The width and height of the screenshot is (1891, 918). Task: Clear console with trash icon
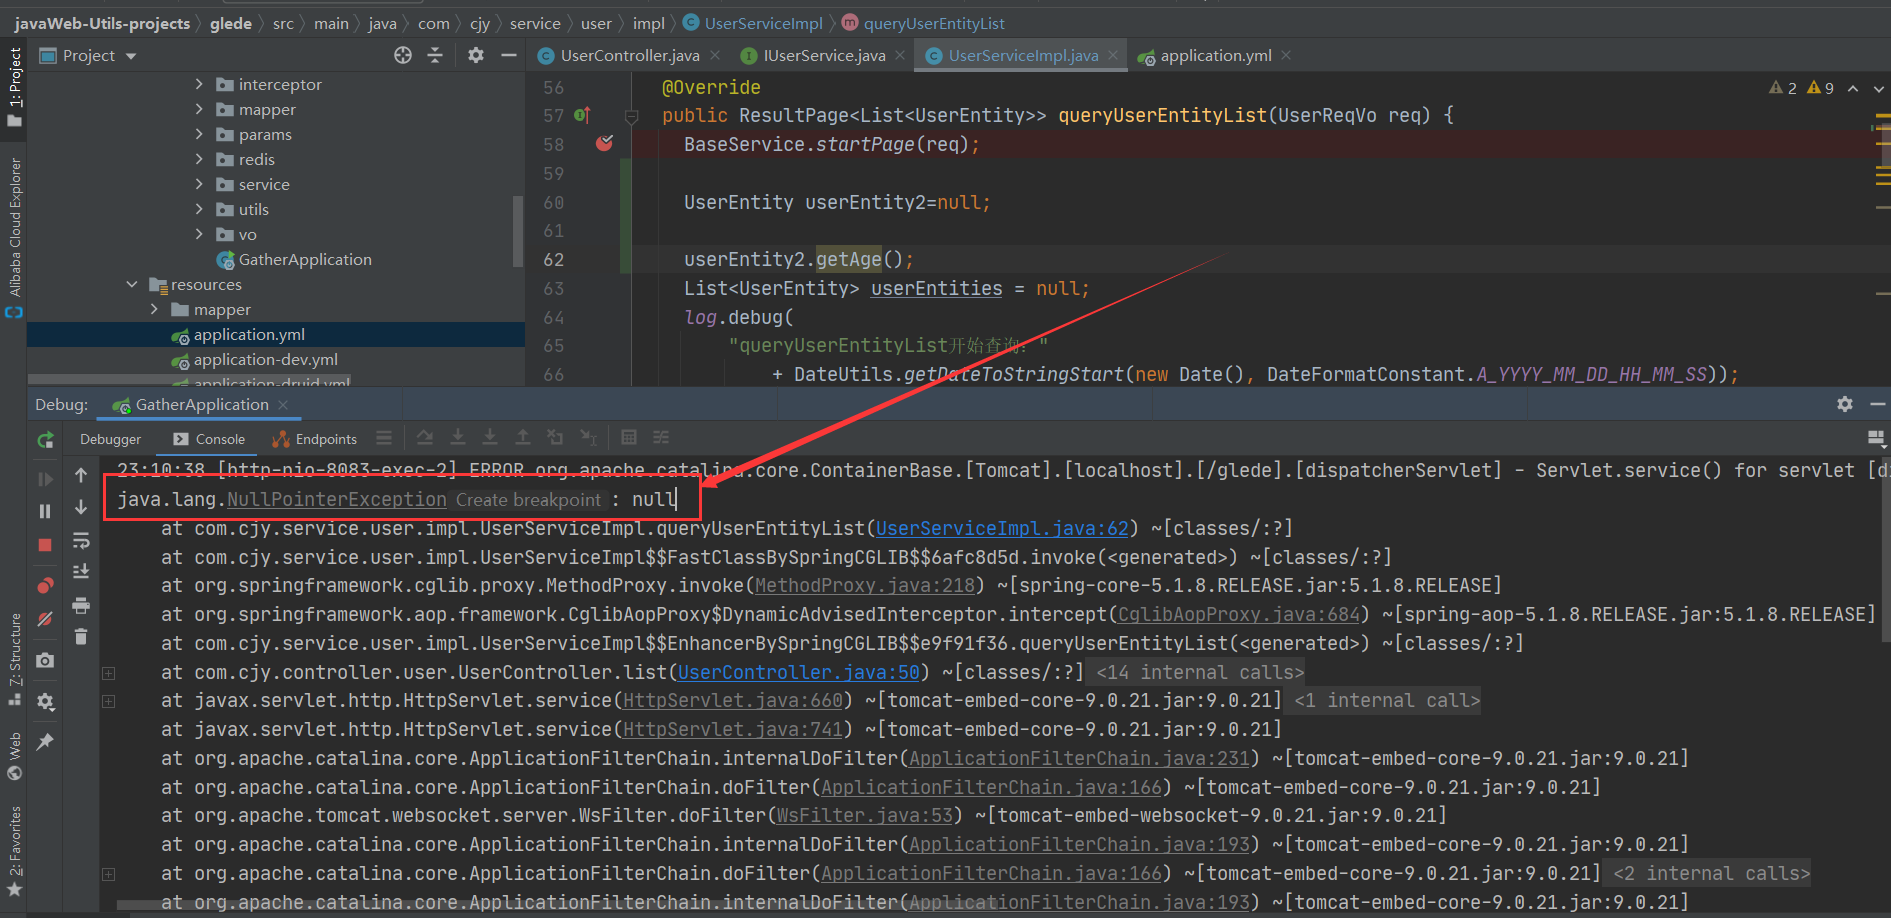(81, 636)
